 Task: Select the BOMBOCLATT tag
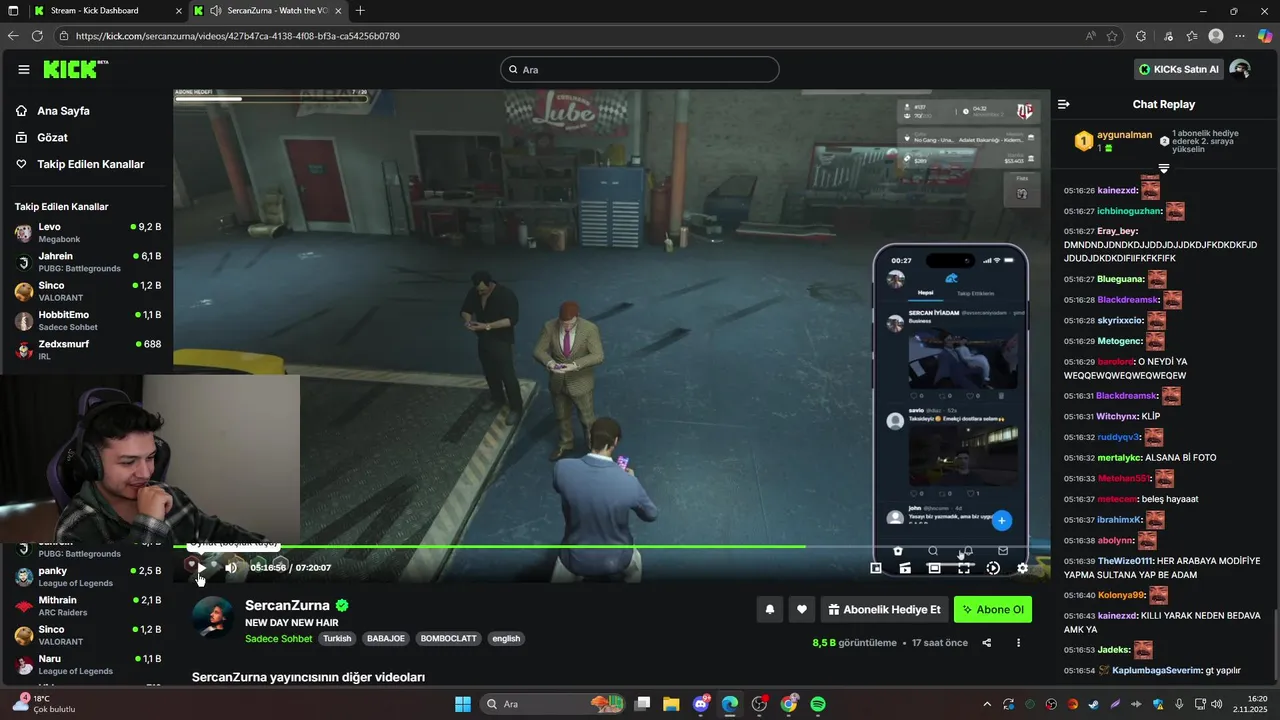449,638
